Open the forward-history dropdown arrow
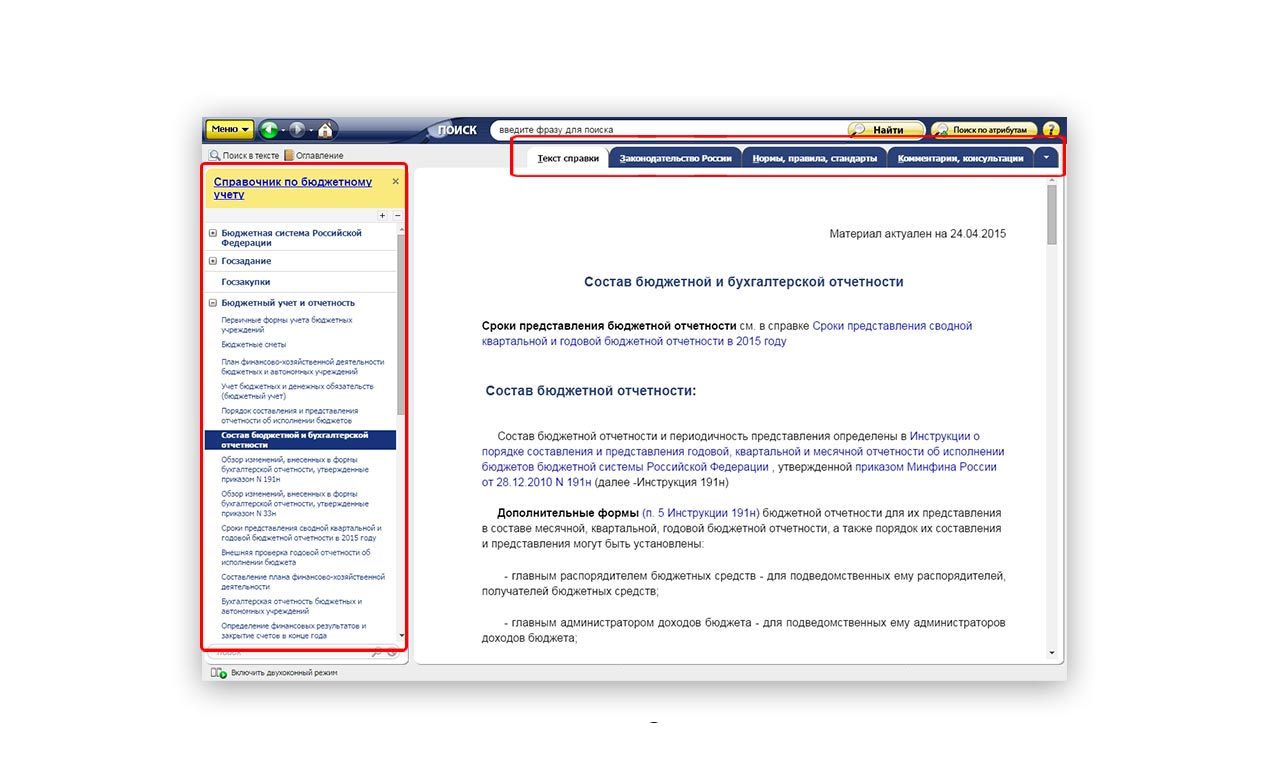Viewport: 1266px width, 781px height. coord(311,130)
